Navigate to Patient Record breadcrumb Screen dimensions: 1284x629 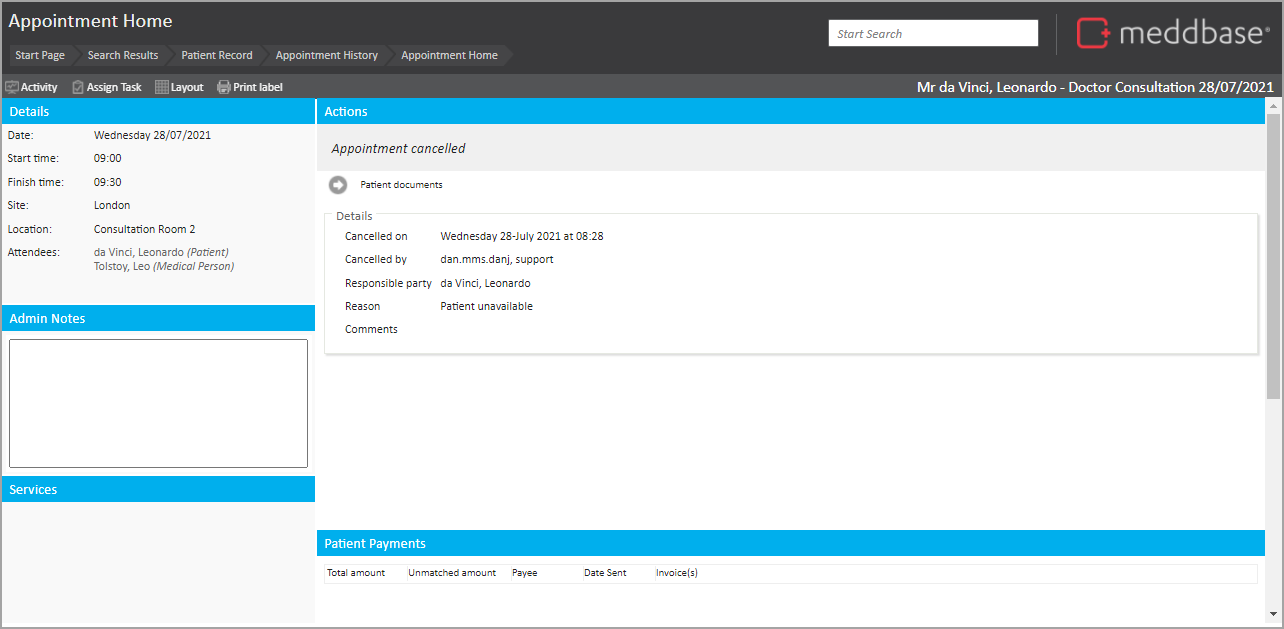coord(216,55)
